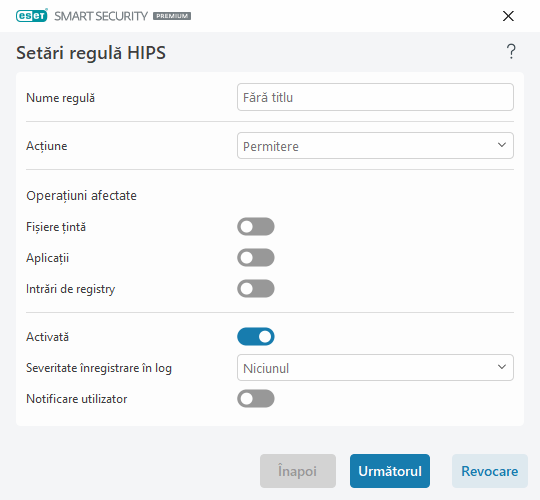Screen dimensions: 540x500
Task: Click the Revocare button
Action: click(490, 471)
